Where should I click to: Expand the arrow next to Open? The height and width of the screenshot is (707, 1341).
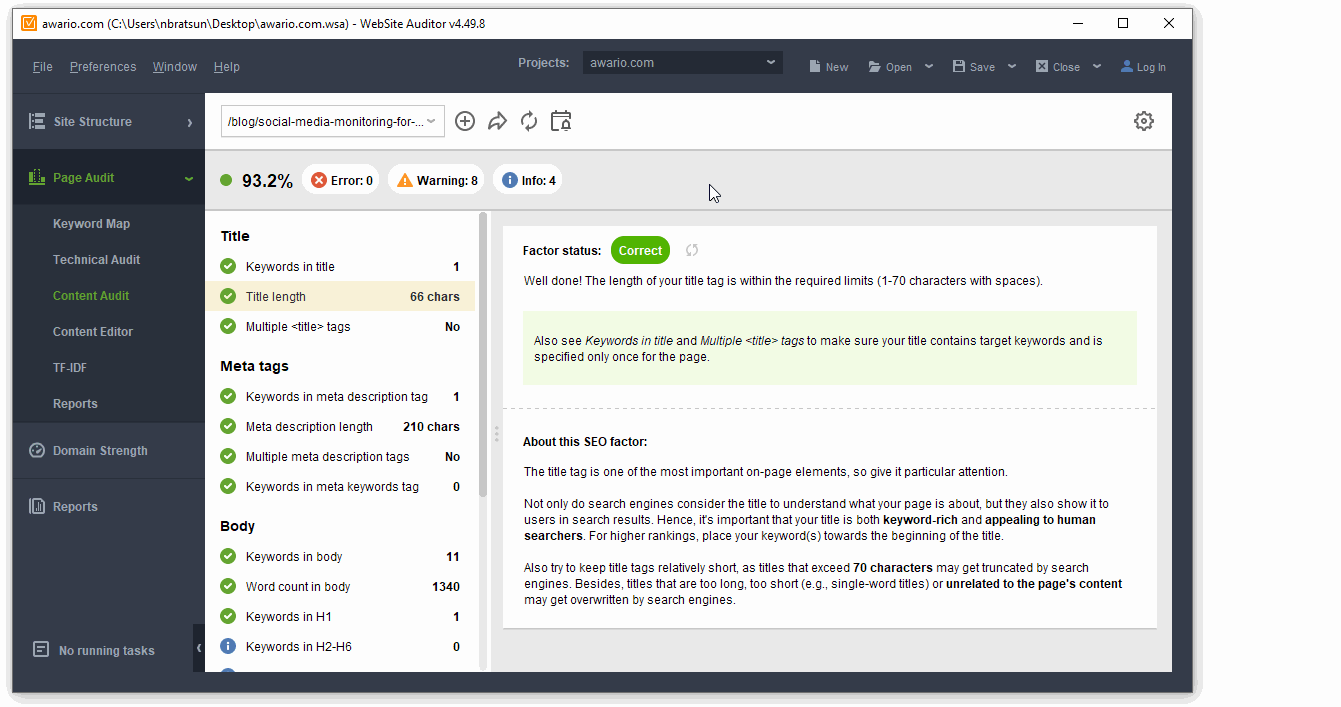click(929, 67)
